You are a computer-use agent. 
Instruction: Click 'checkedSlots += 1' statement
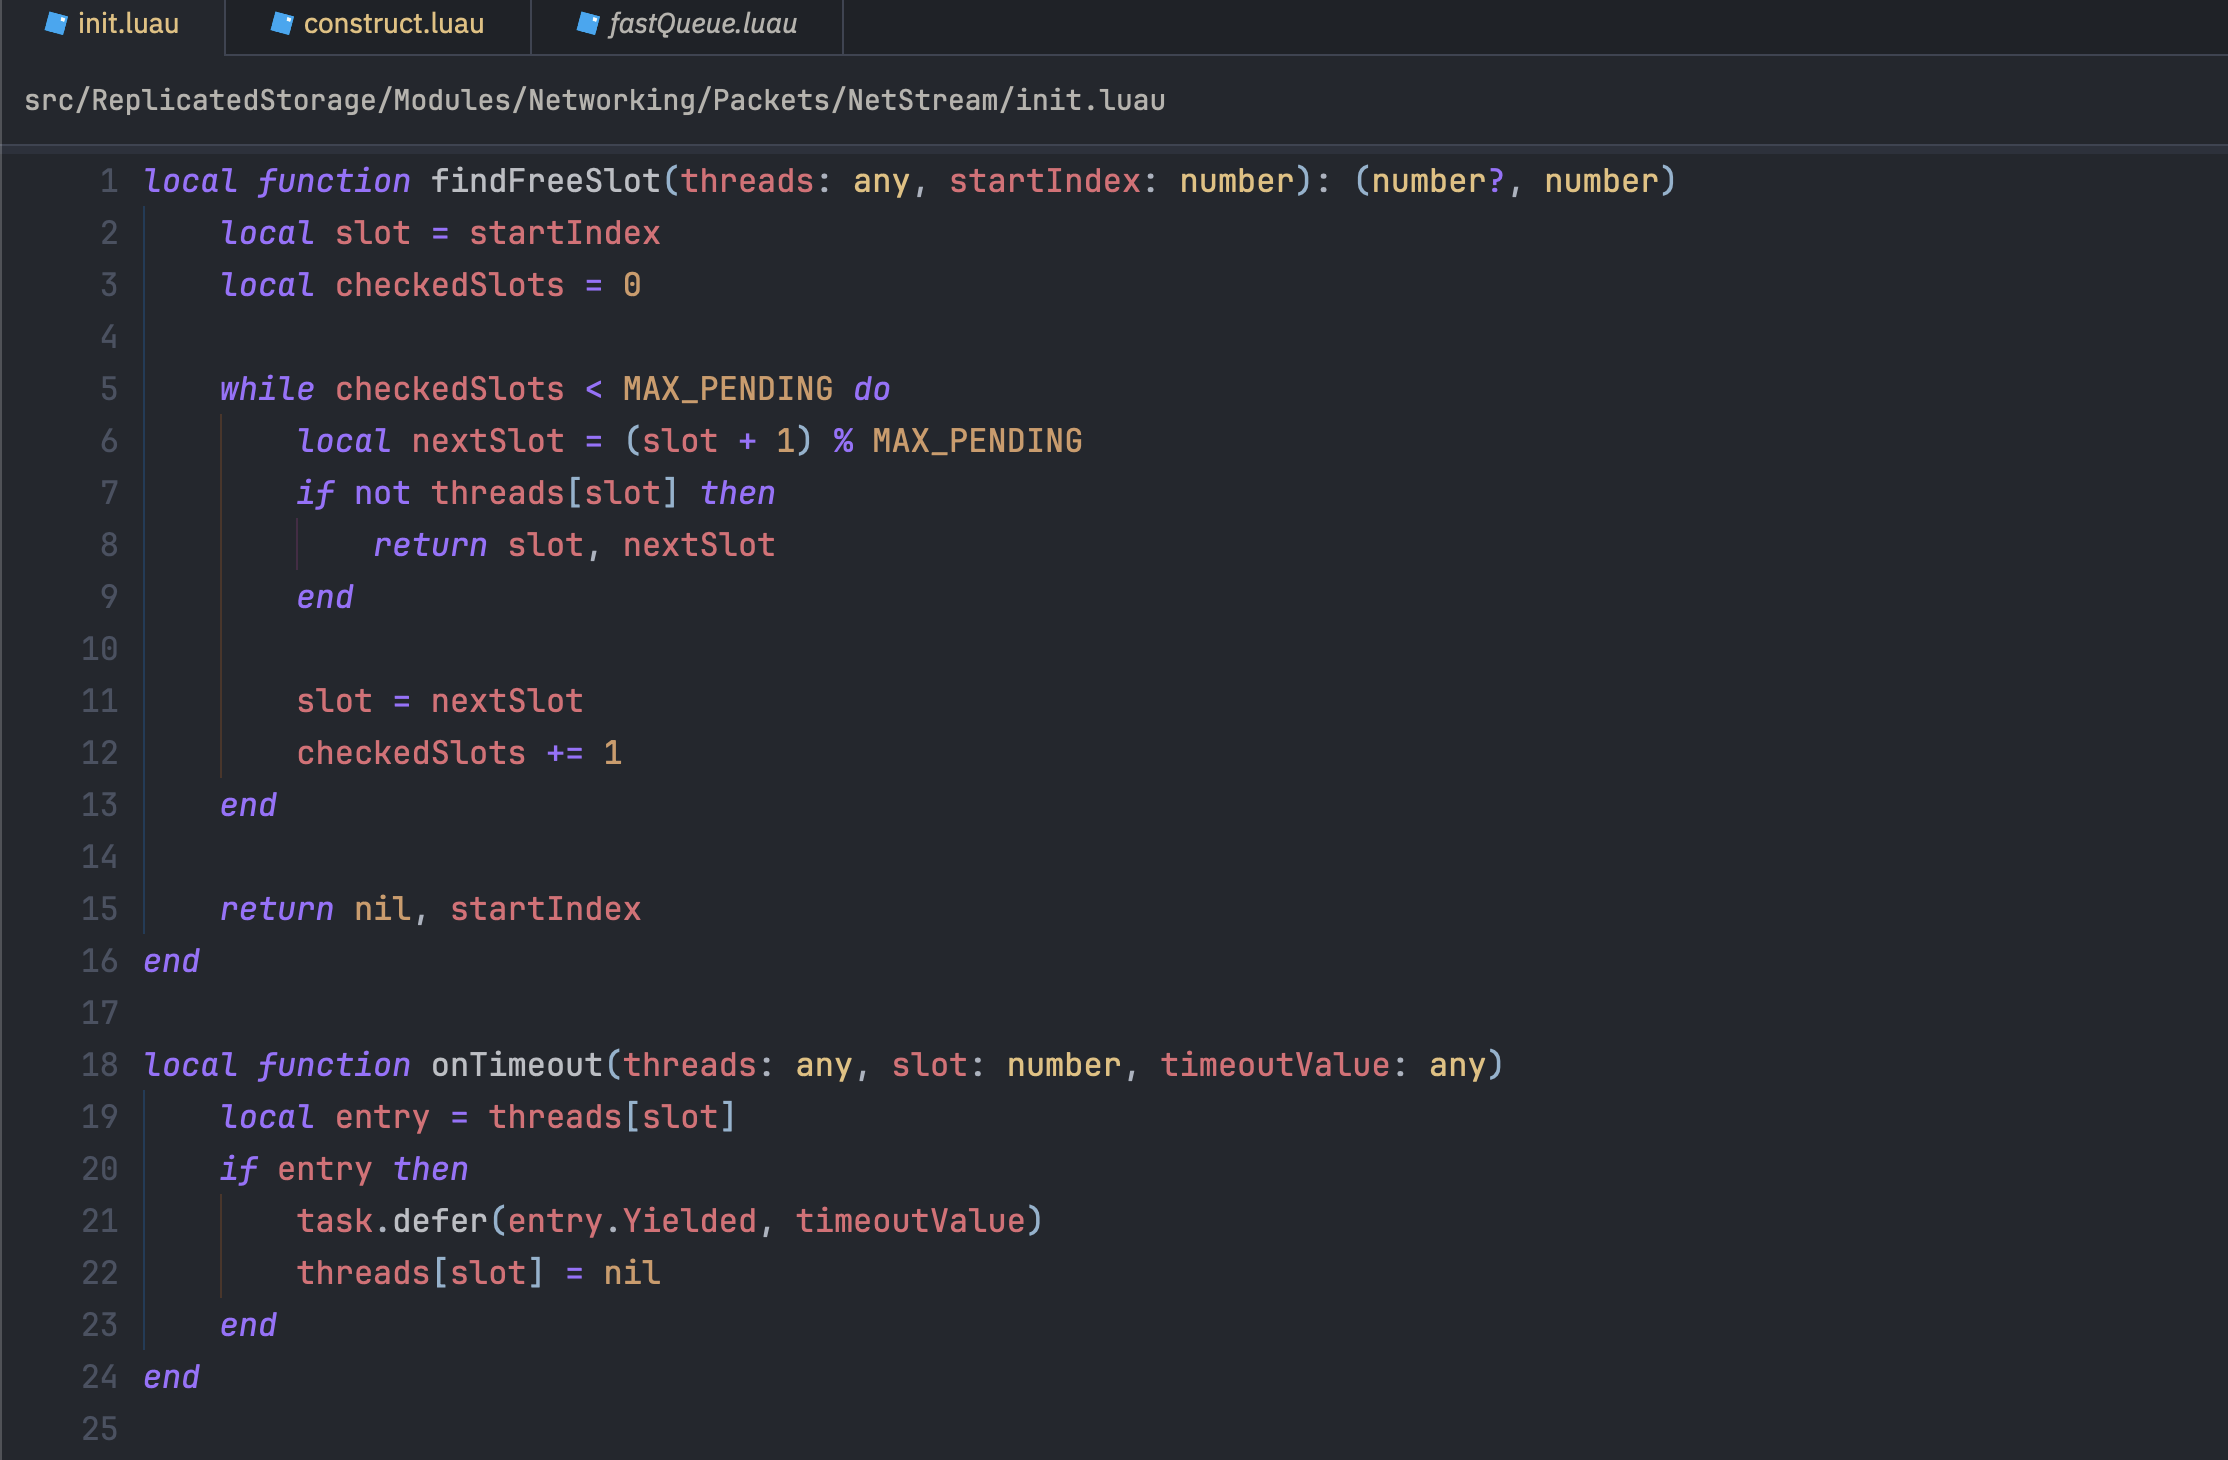[459, 753]
